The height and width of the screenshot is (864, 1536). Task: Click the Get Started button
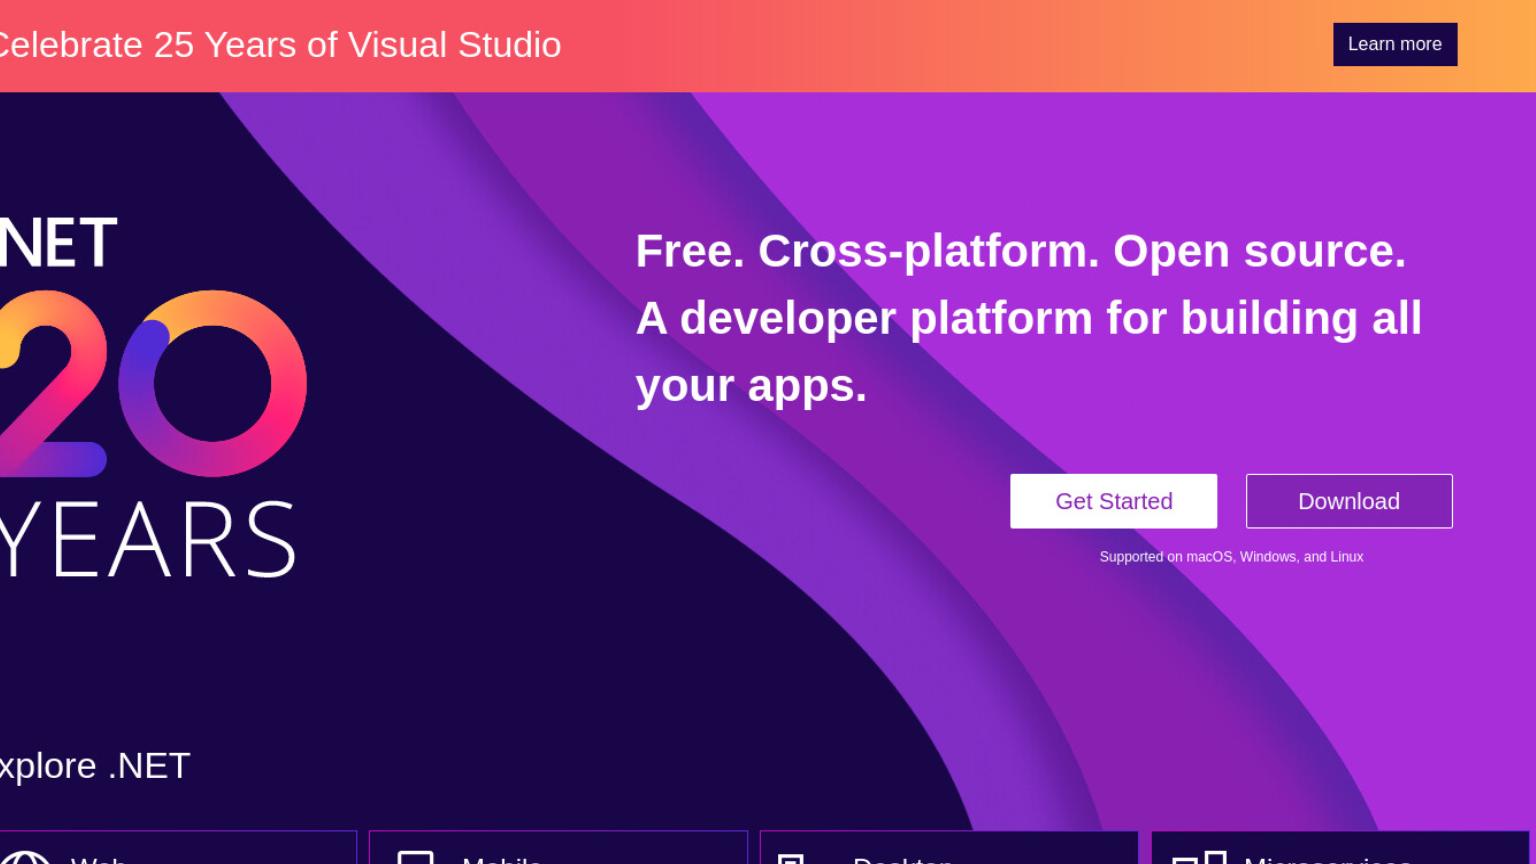tap(1113, 501)
